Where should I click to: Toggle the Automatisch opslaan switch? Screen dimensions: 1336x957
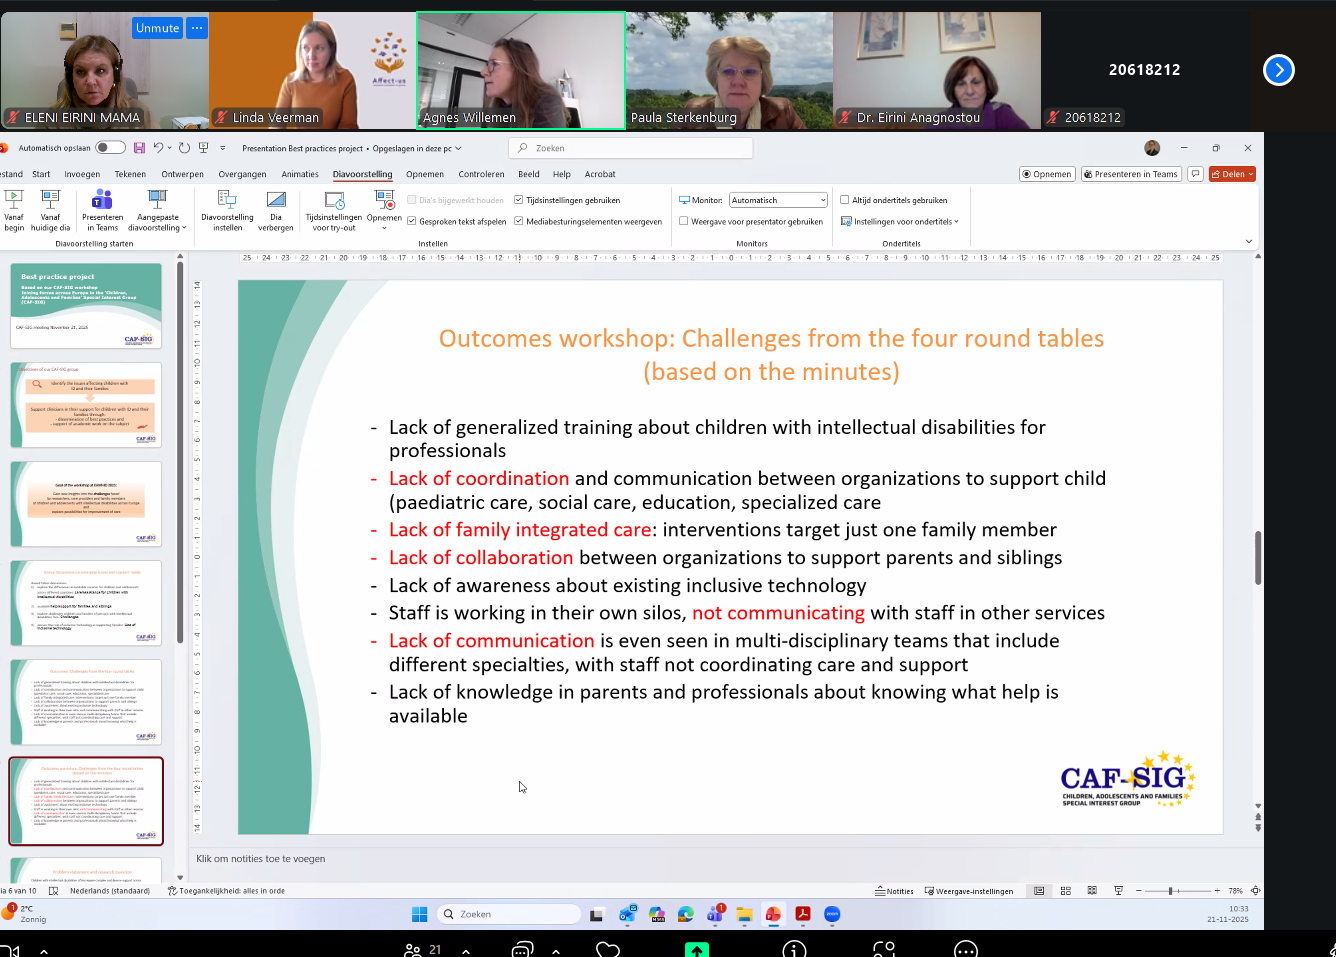(110, 148)
